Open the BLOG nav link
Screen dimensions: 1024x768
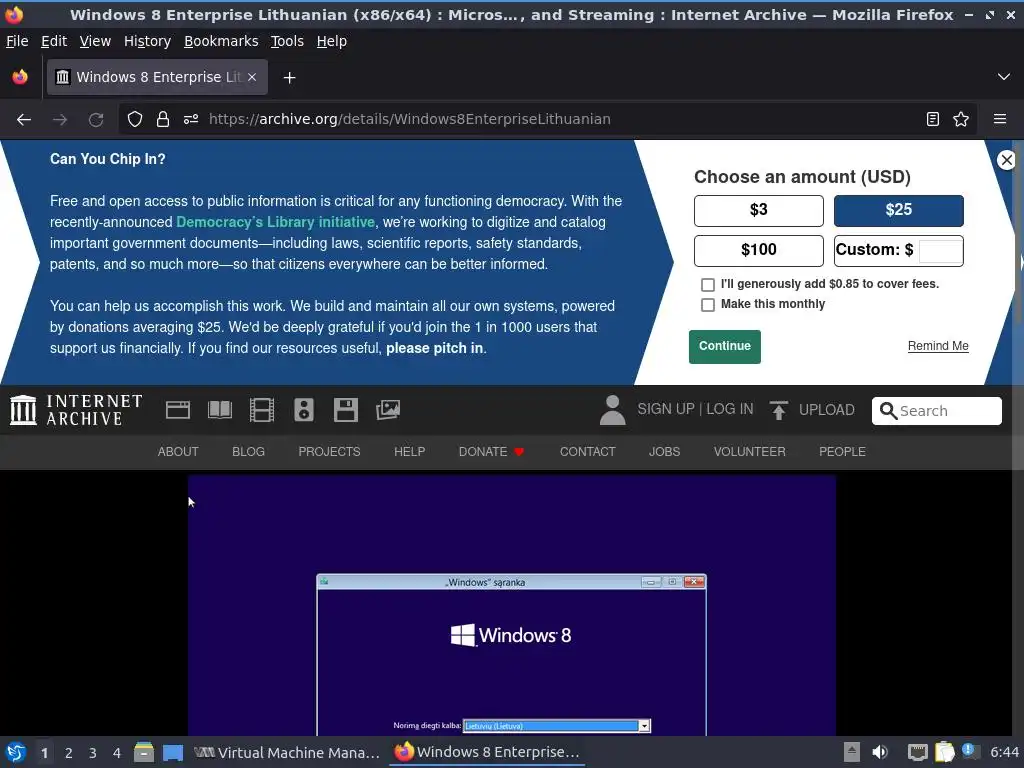(x=248, y=452)
